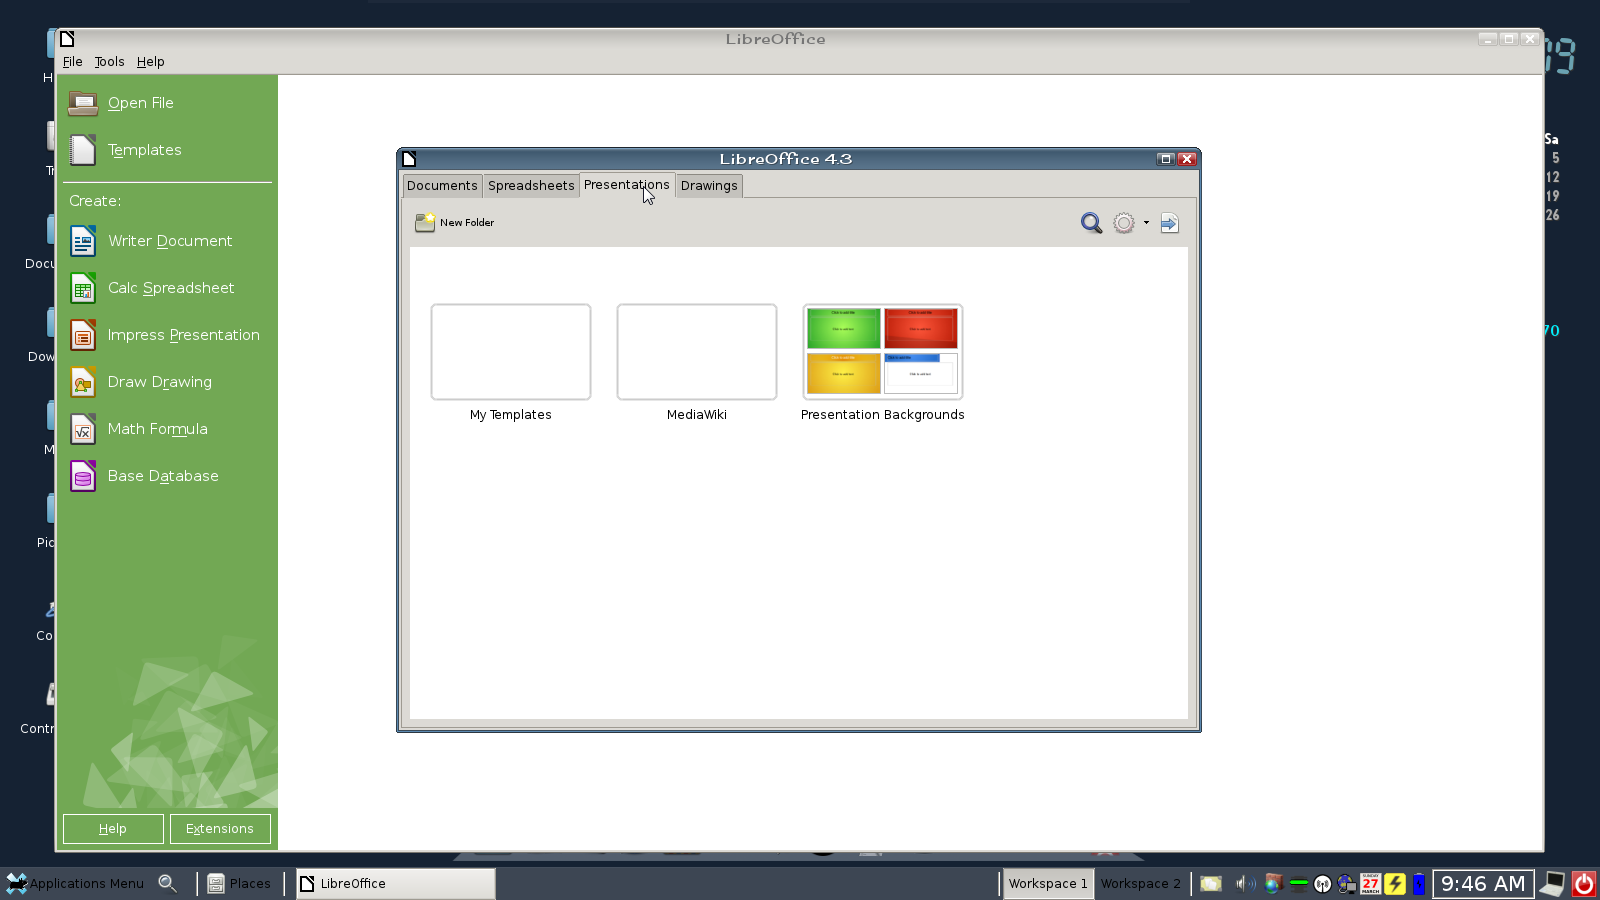Click the wireless signal tray icon
This screenshot has height=900, width=1600.
[x=1323, y=883]
